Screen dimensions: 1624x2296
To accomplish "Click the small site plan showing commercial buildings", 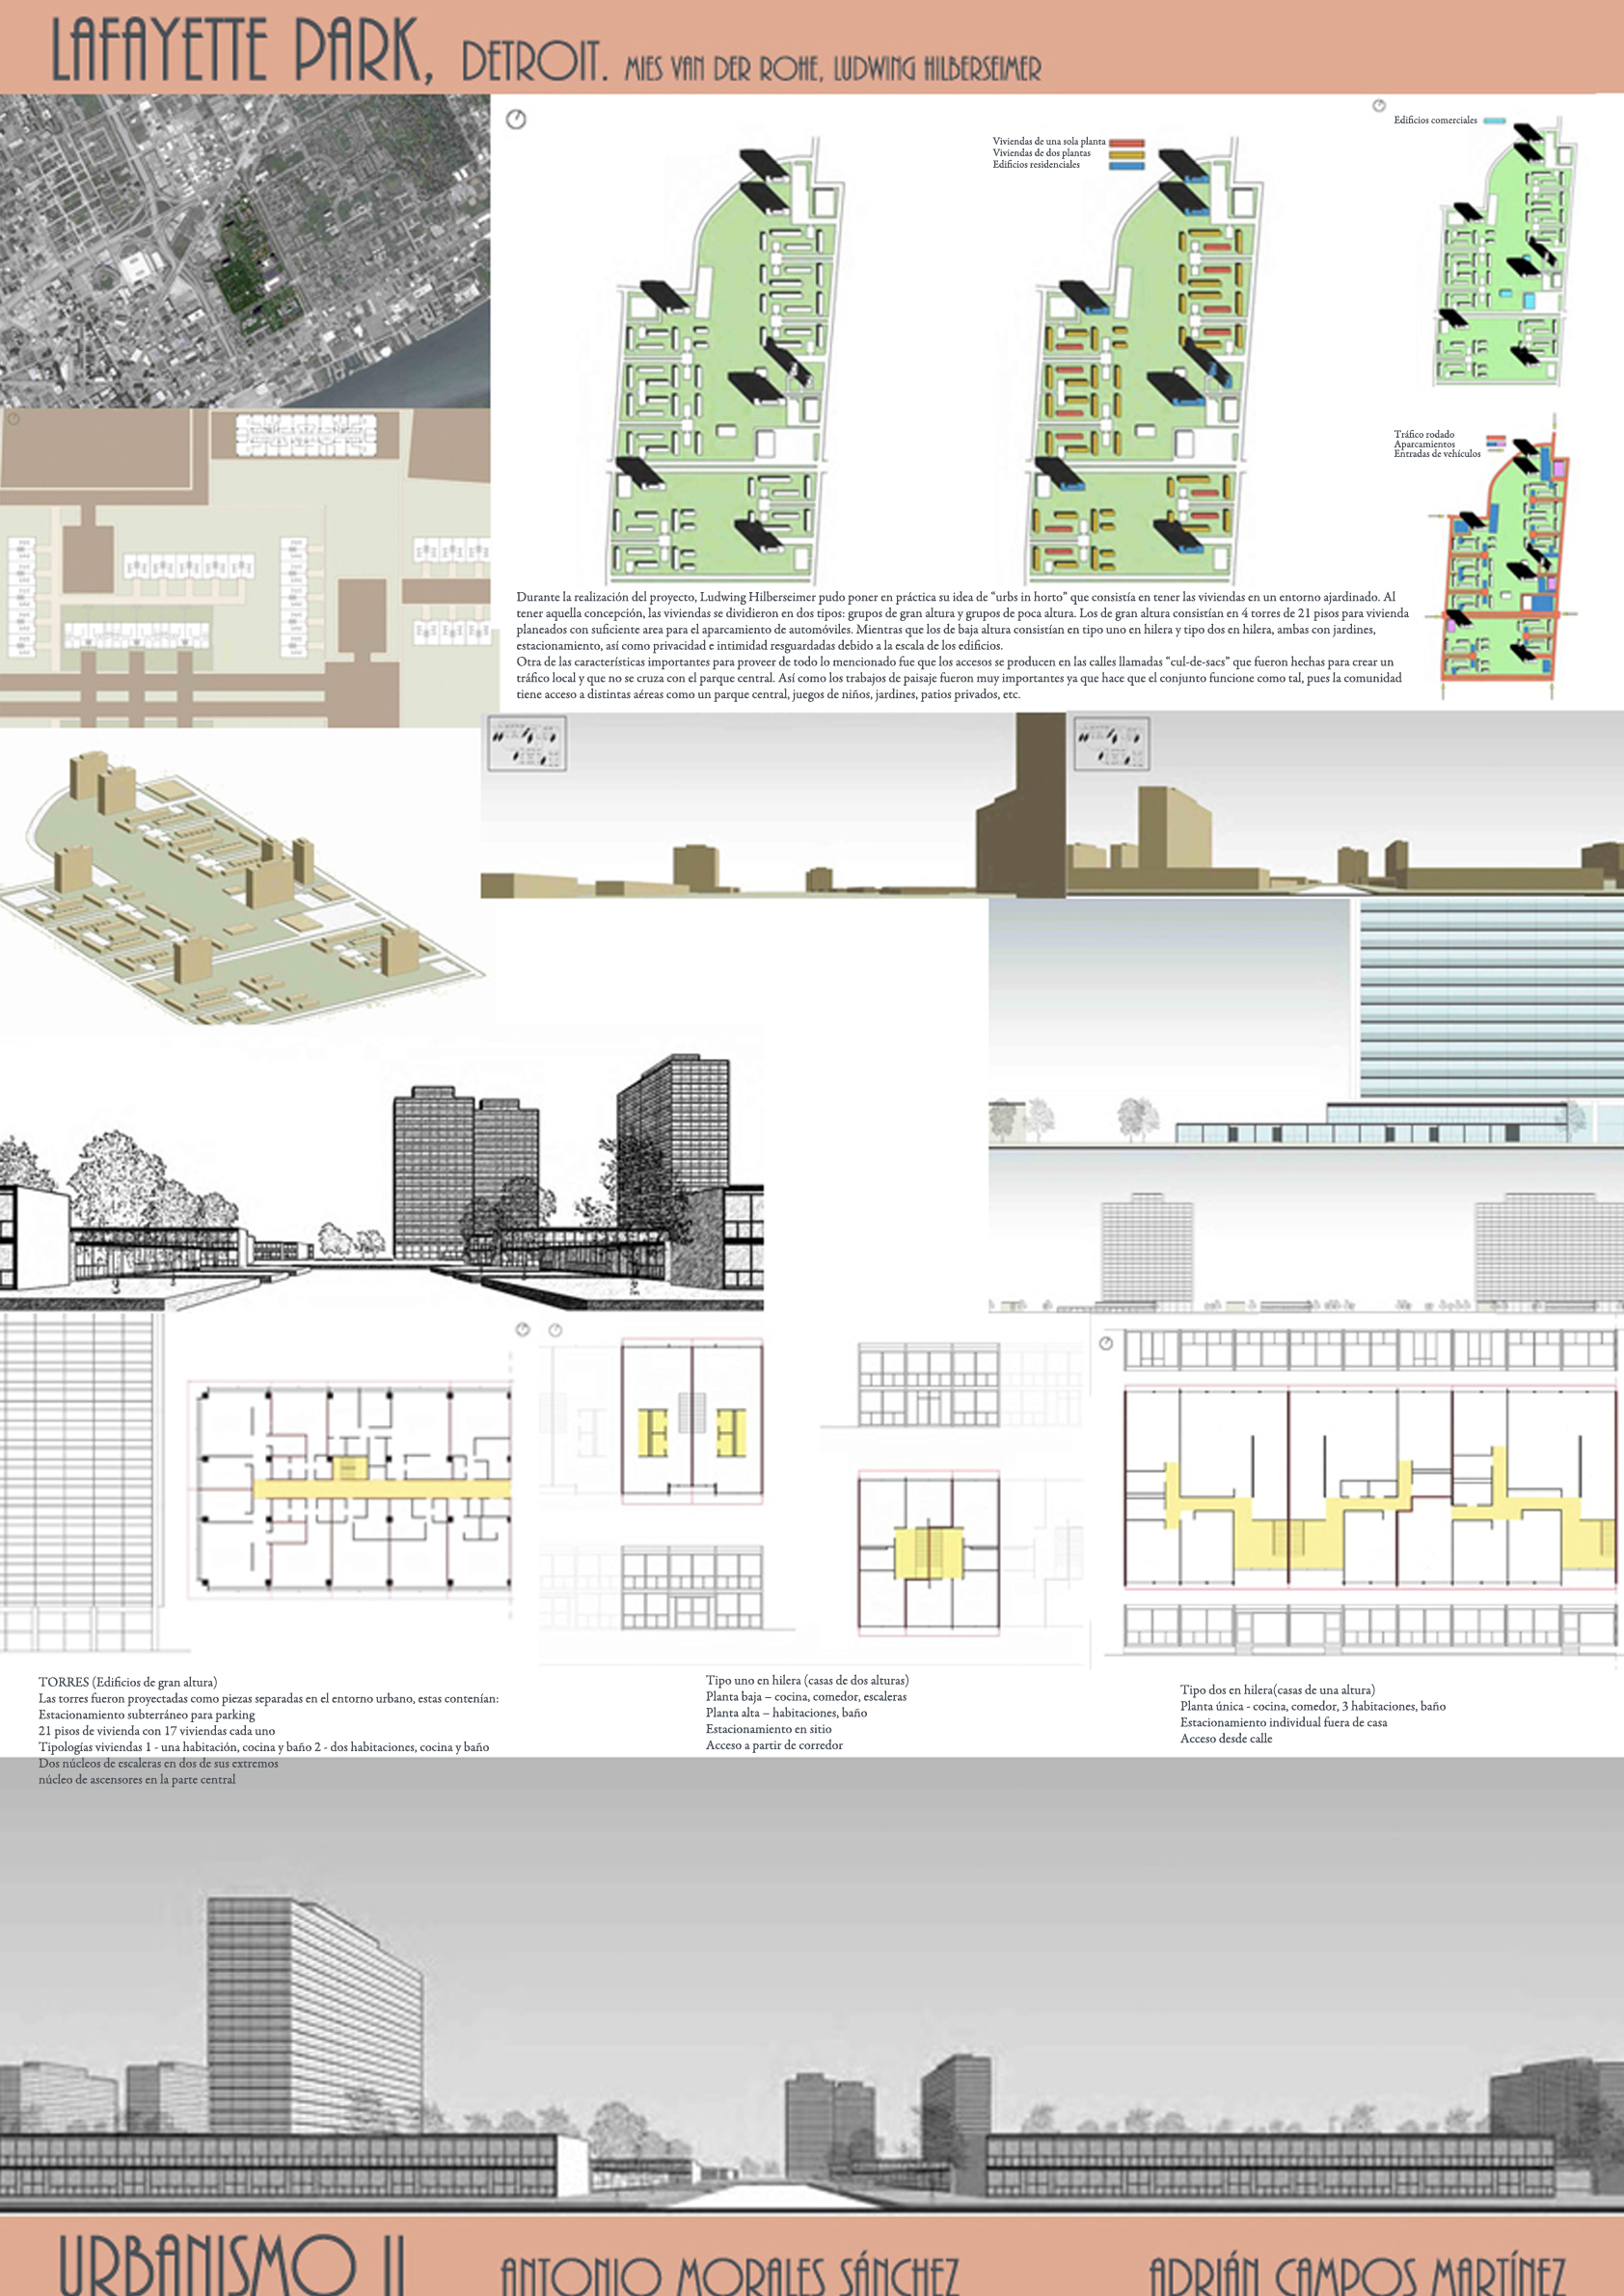I will point(1506,252).
